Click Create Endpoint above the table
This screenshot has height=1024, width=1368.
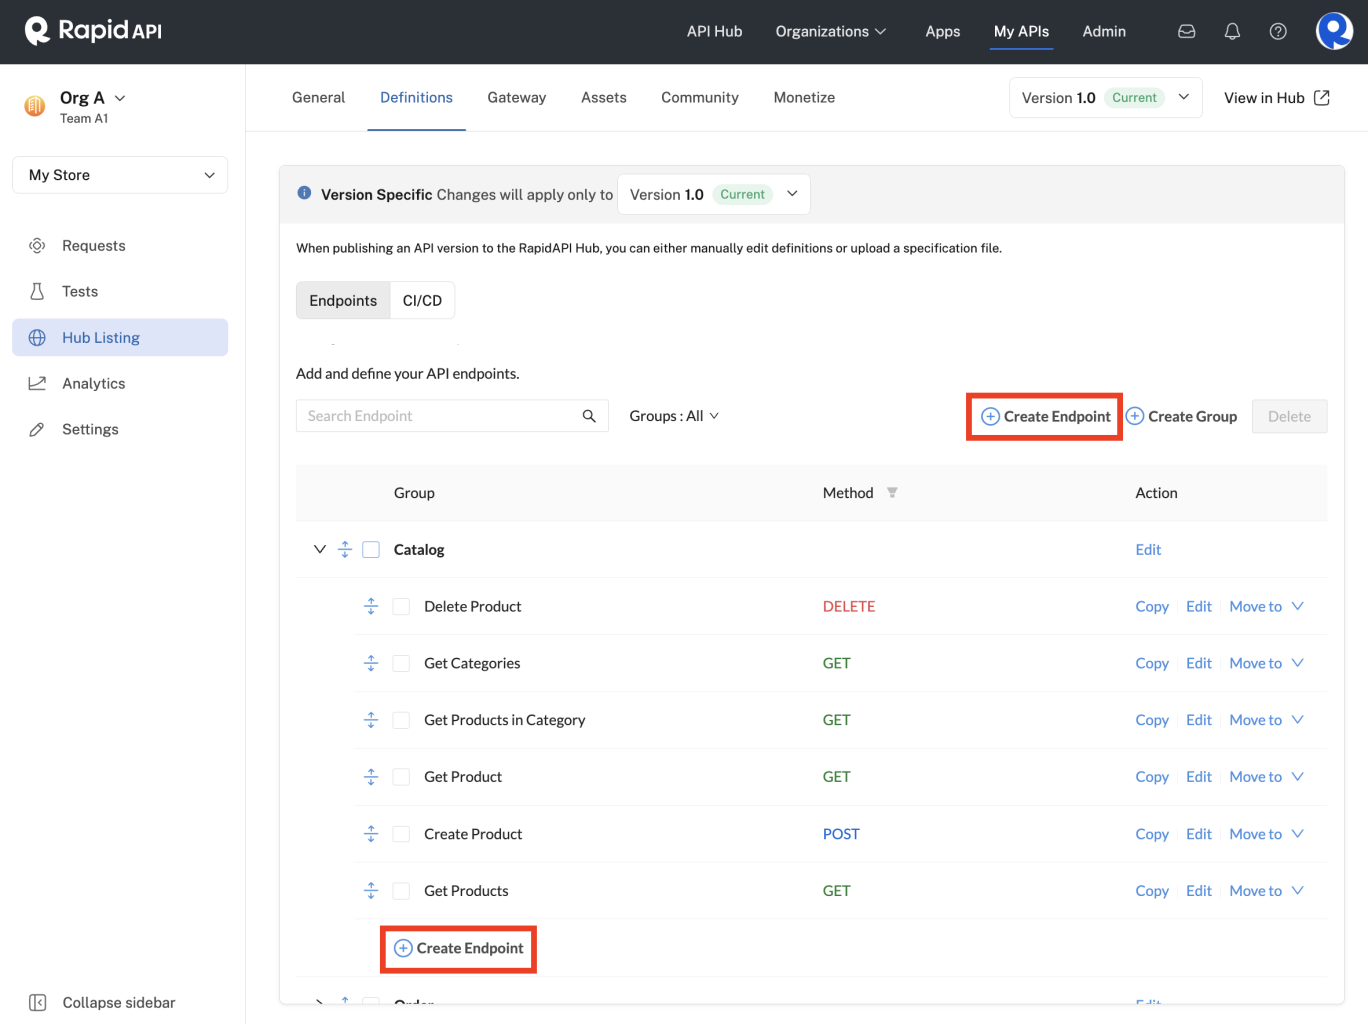tap(1045, 417)
